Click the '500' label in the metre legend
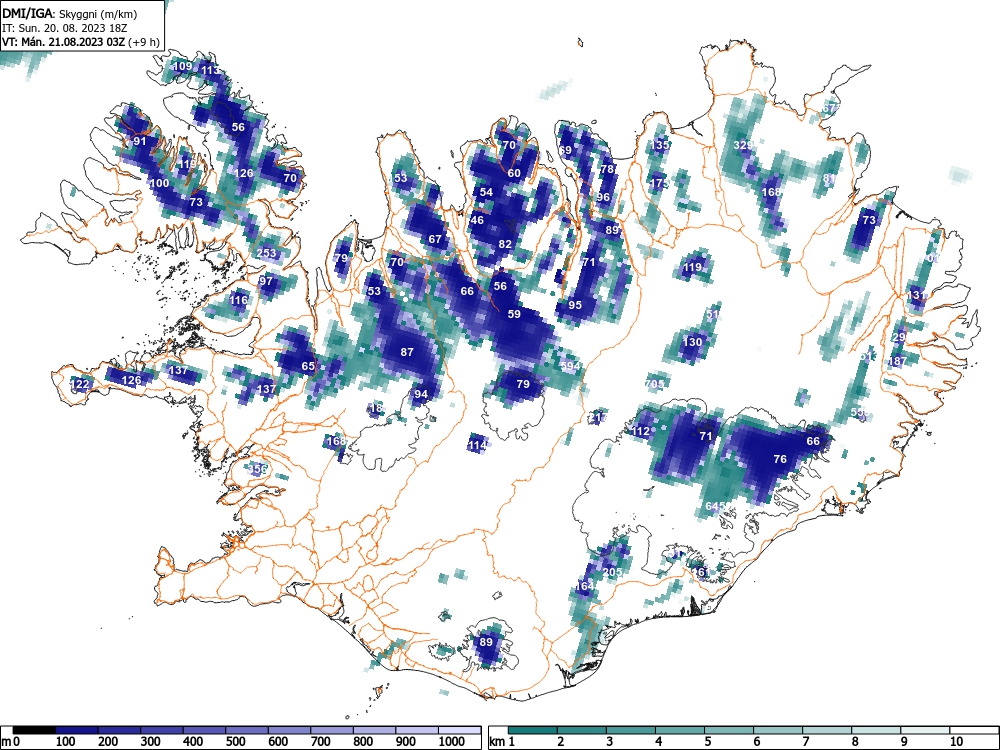 point(235,742)
